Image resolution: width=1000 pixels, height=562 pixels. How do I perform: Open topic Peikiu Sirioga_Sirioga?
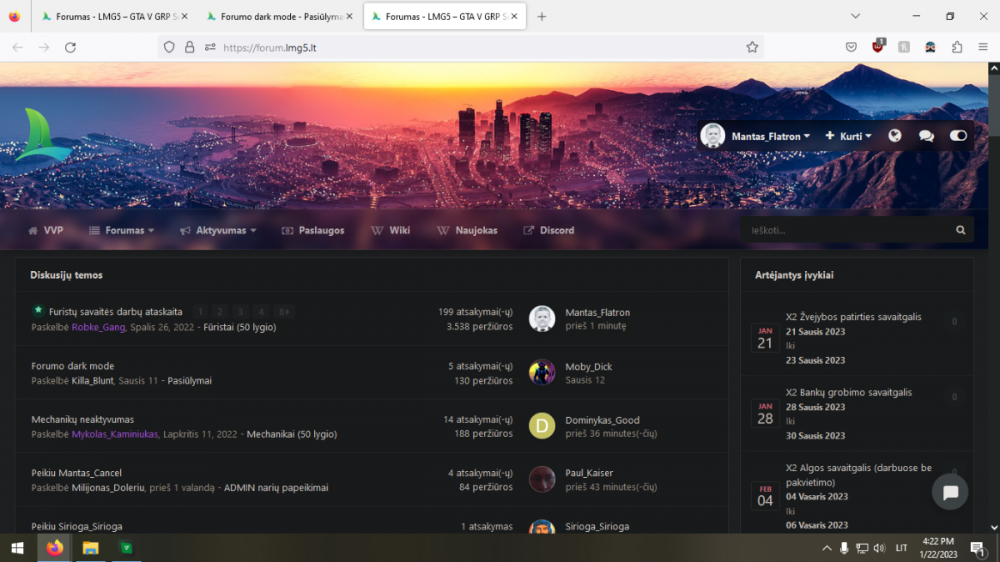[77, 527]
